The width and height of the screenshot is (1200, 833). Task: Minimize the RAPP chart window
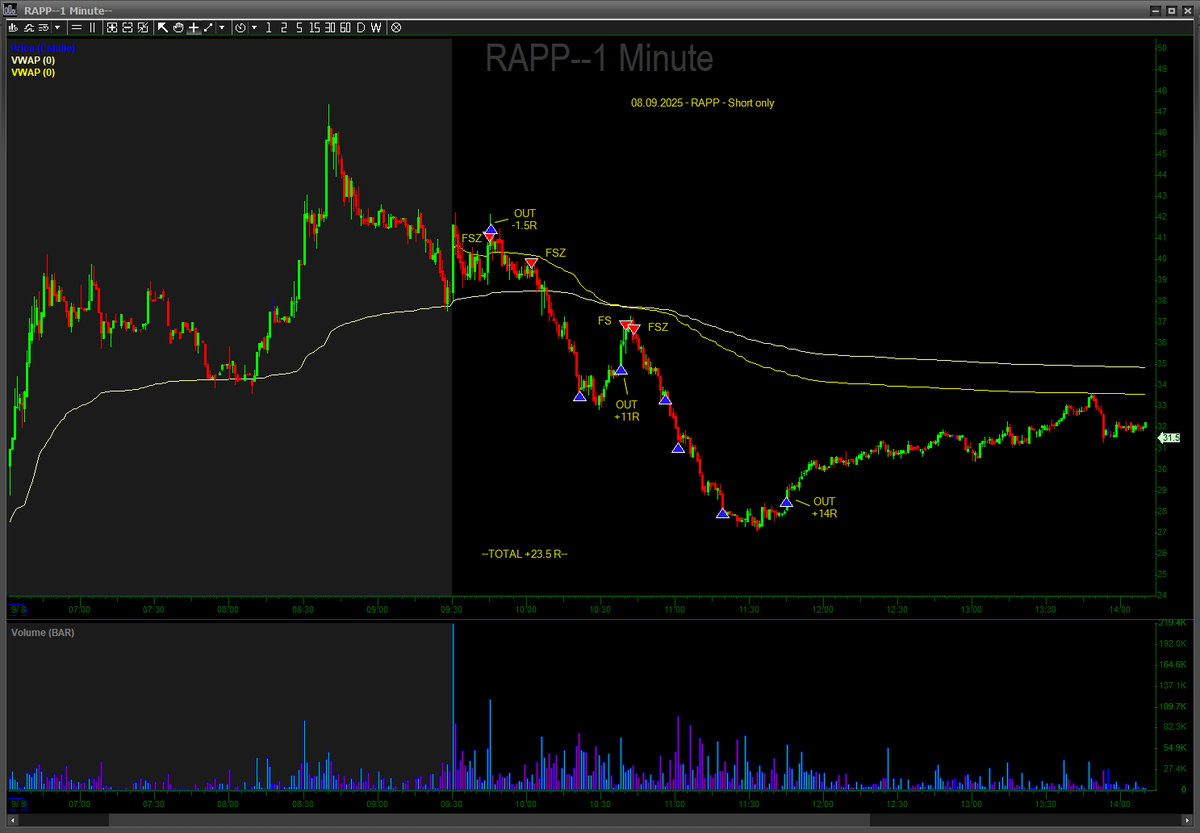(x=1155, y=9)
